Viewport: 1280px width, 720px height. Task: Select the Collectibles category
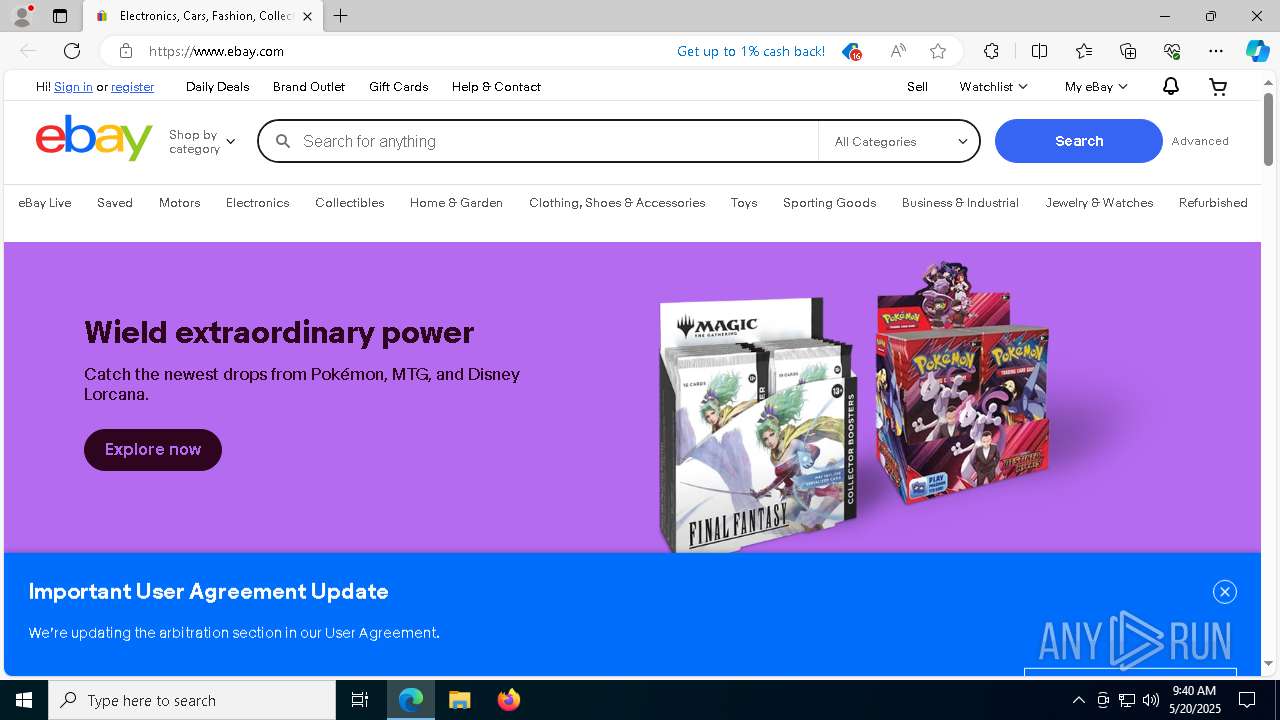coord(349,203)
